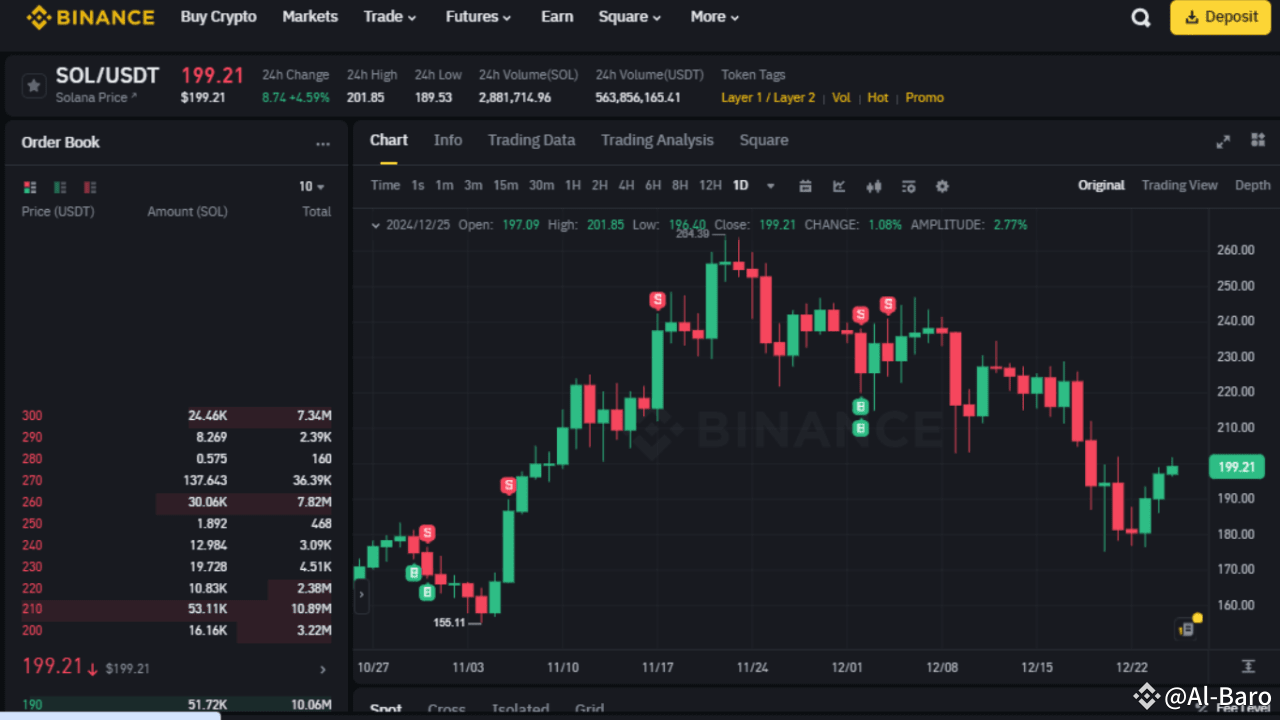Click the Binance logo
Screen dimensions: 1280x720
point(90,17)
